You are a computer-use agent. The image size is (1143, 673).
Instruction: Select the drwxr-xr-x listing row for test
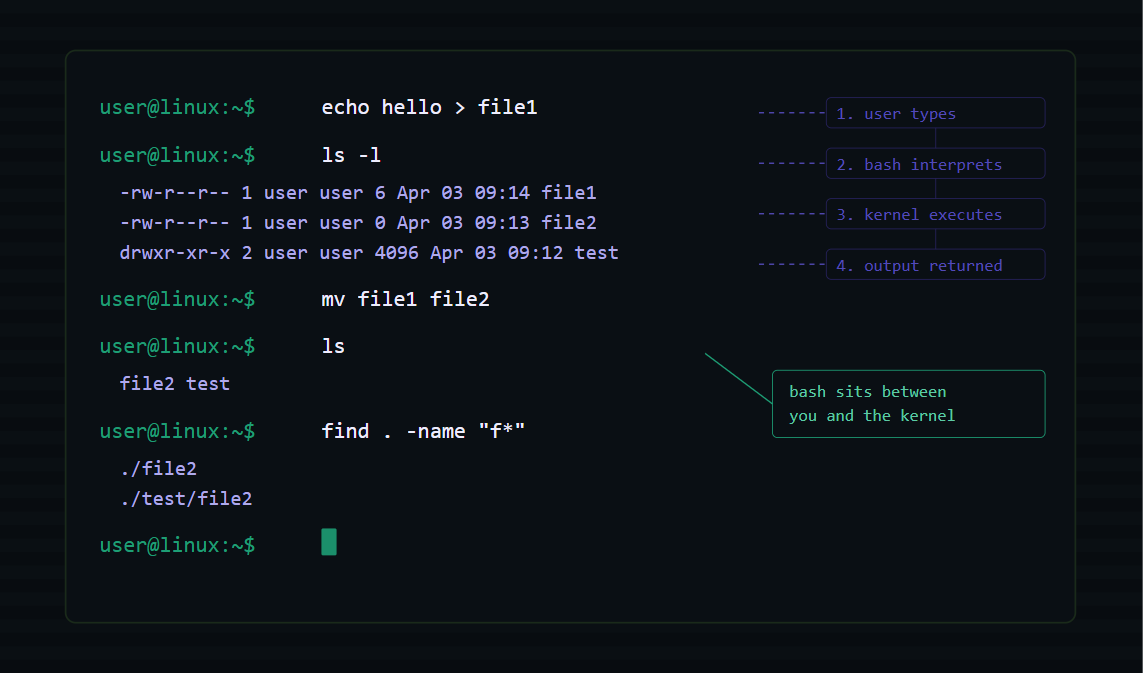point(369,252)
